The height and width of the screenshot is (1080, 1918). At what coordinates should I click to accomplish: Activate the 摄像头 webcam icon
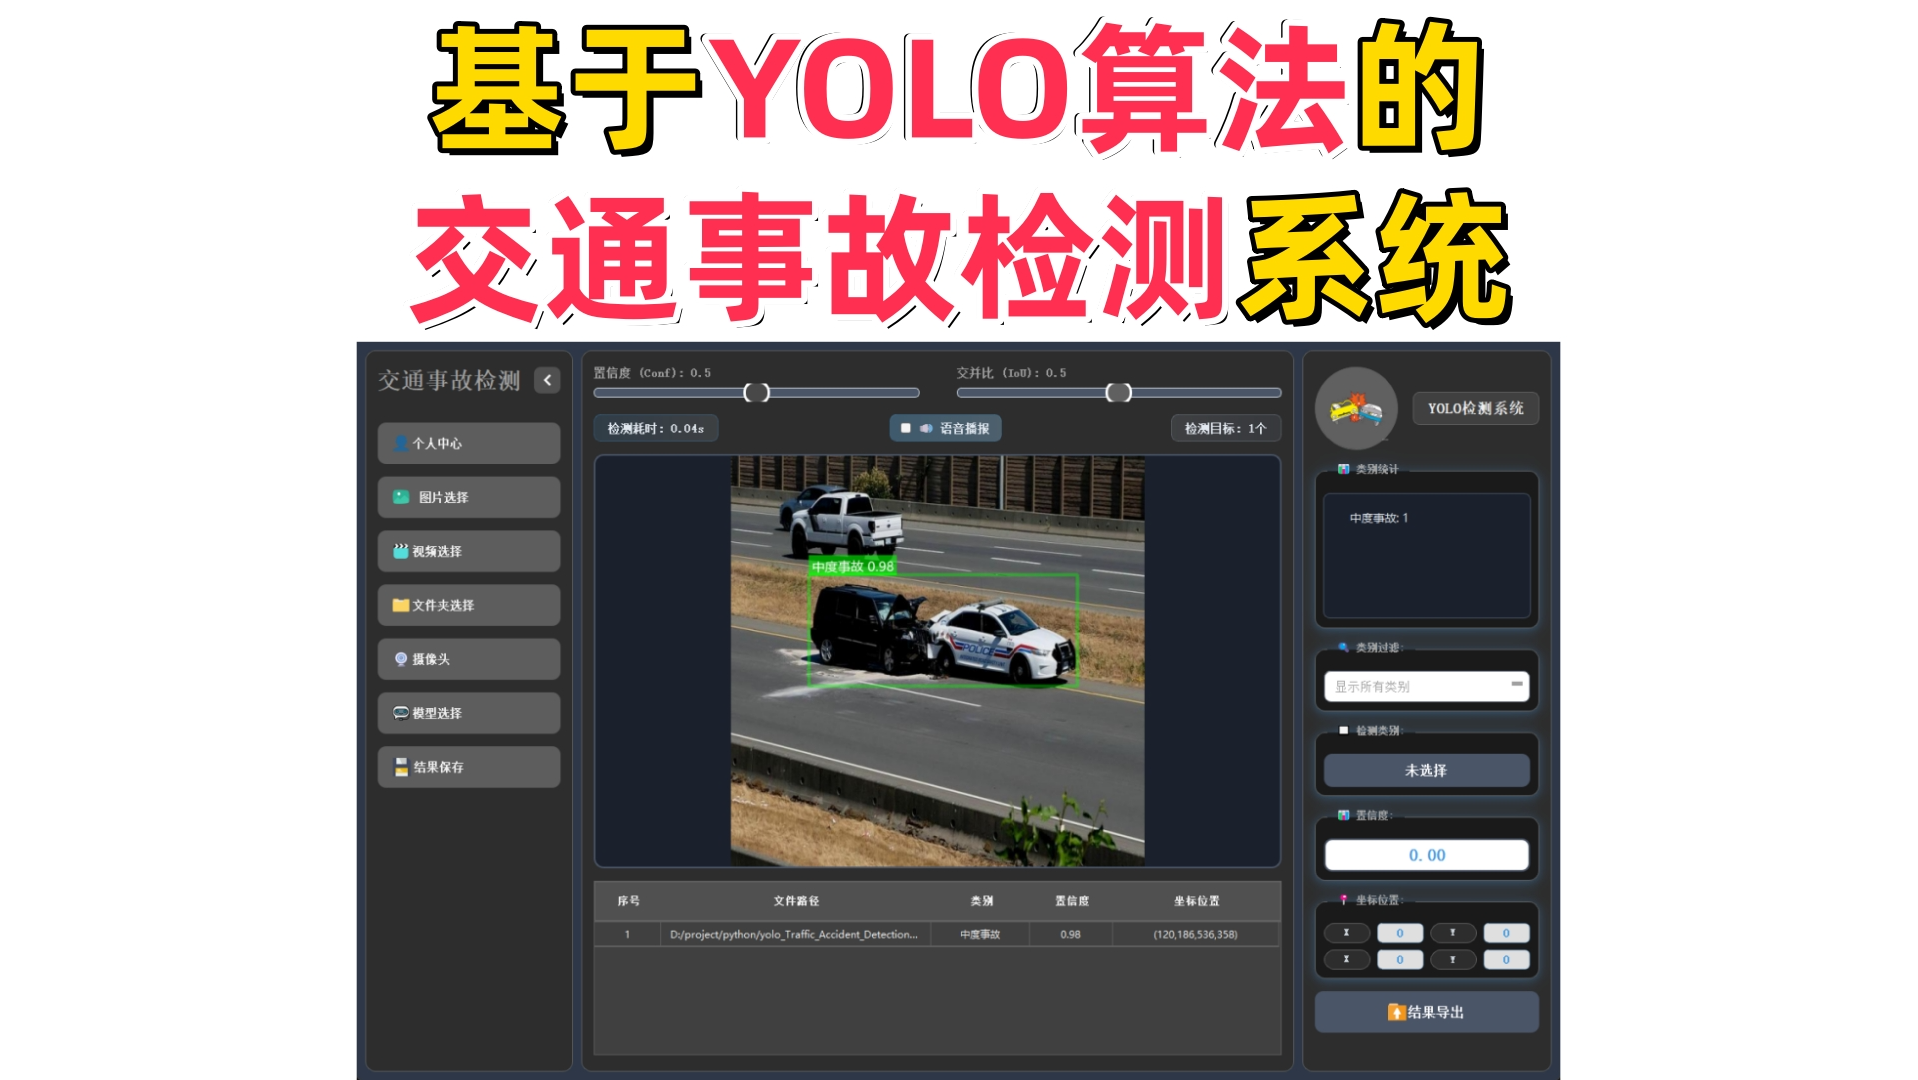[x=400, y=659]
